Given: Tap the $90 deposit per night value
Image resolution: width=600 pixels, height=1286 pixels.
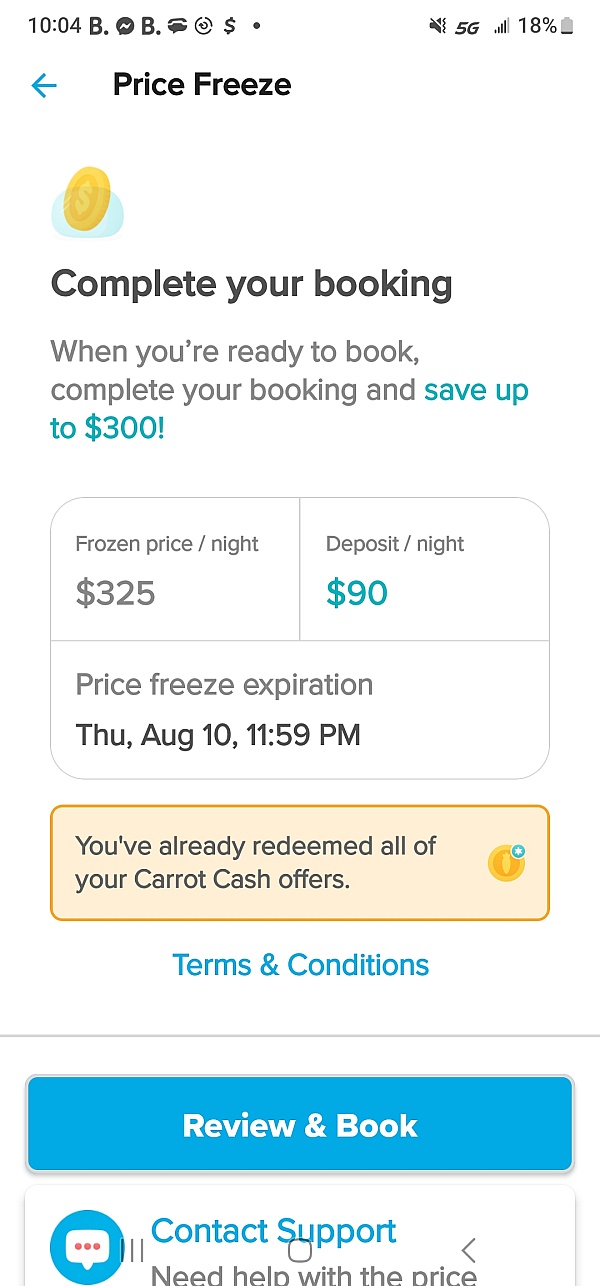Looking at the screenshot, I should (x=356, y=592).
